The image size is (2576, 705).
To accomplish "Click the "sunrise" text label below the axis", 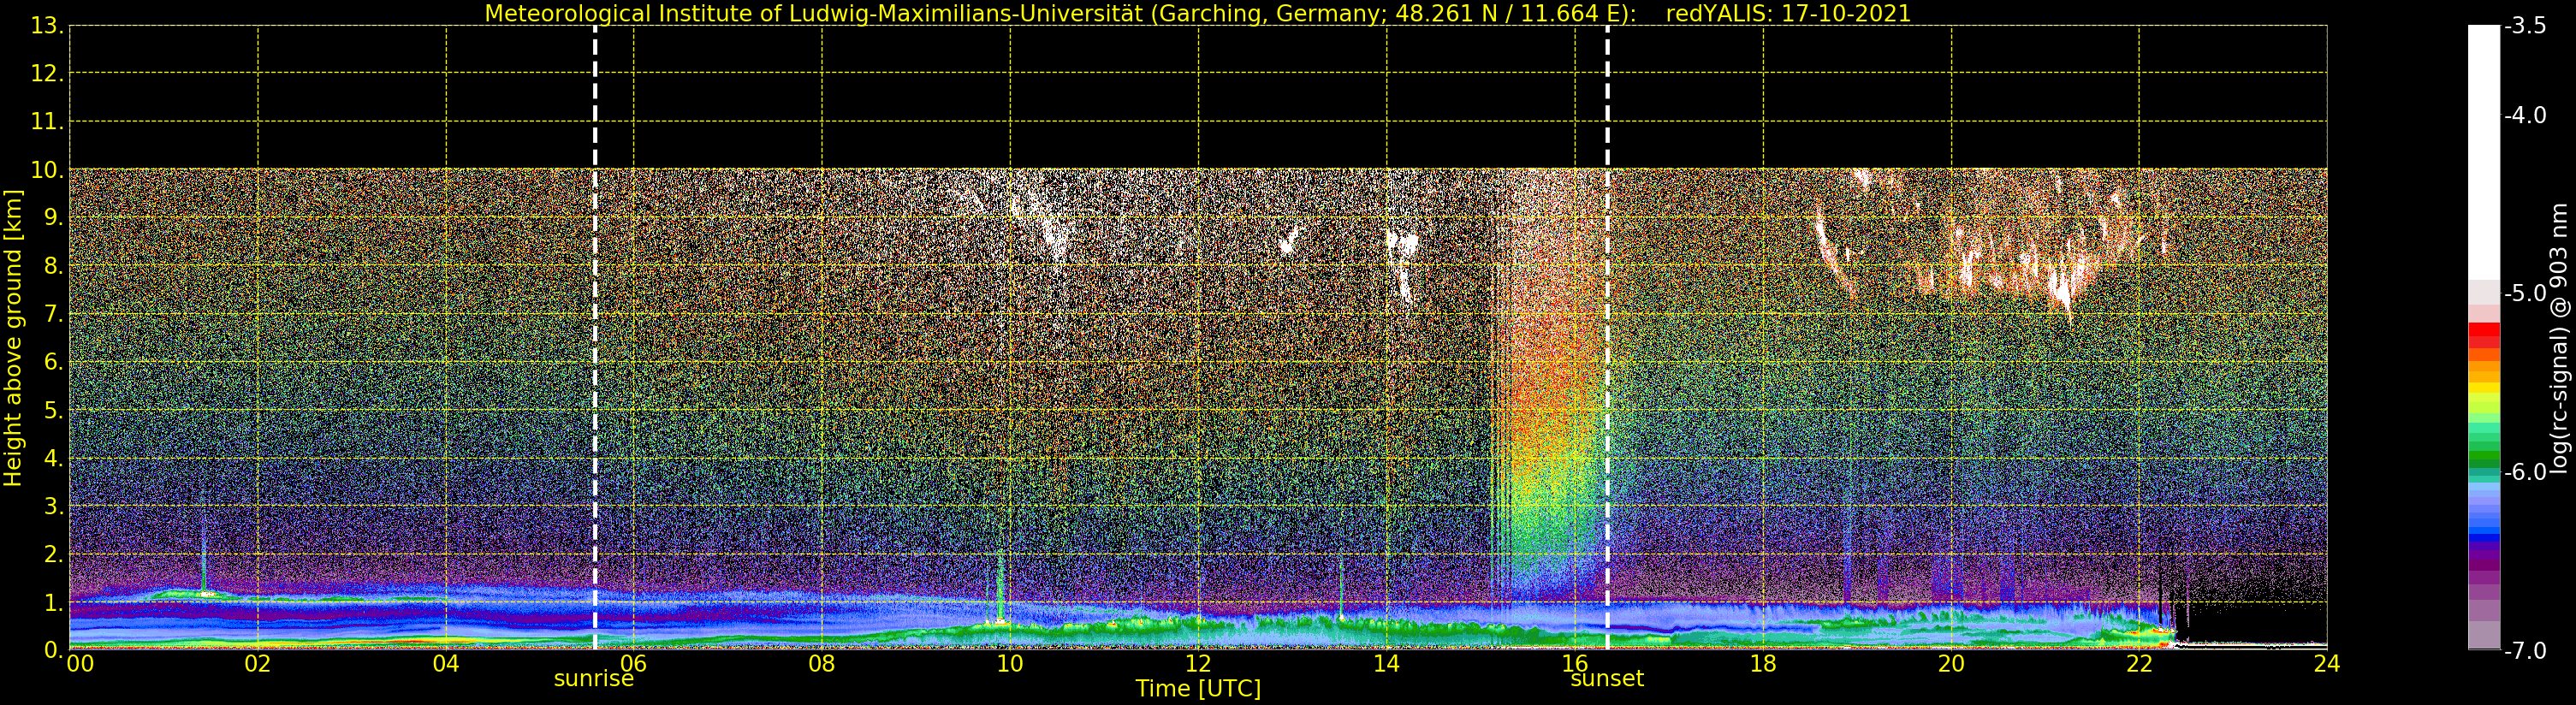I will click(593, 679).
